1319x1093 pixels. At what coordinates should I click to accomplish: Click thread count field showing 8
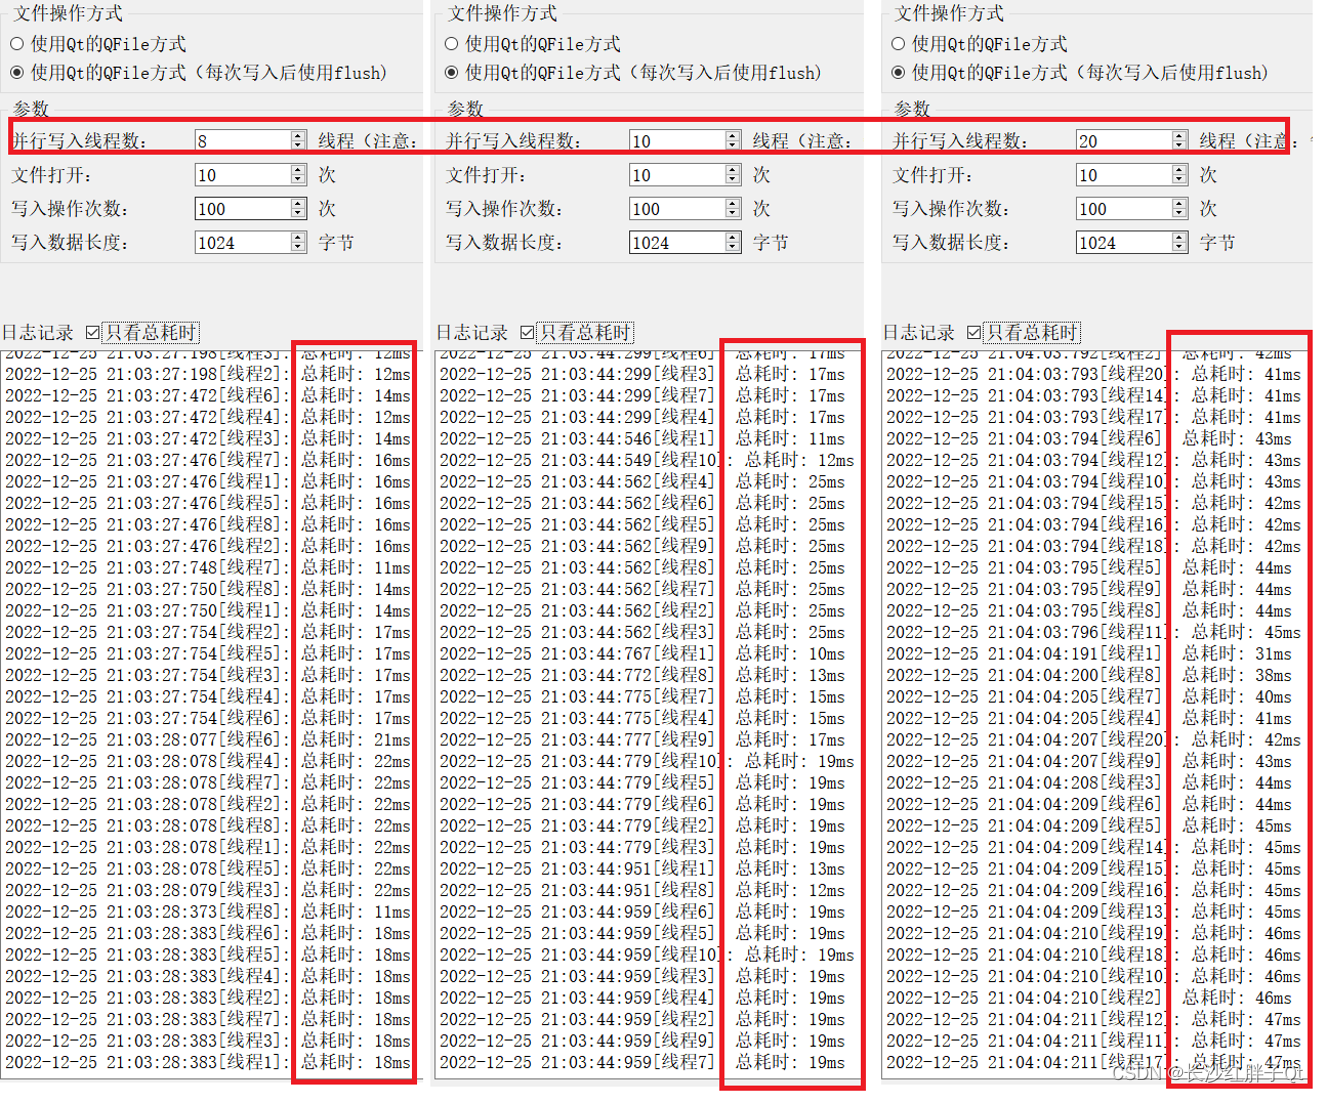tap(243, 141)
